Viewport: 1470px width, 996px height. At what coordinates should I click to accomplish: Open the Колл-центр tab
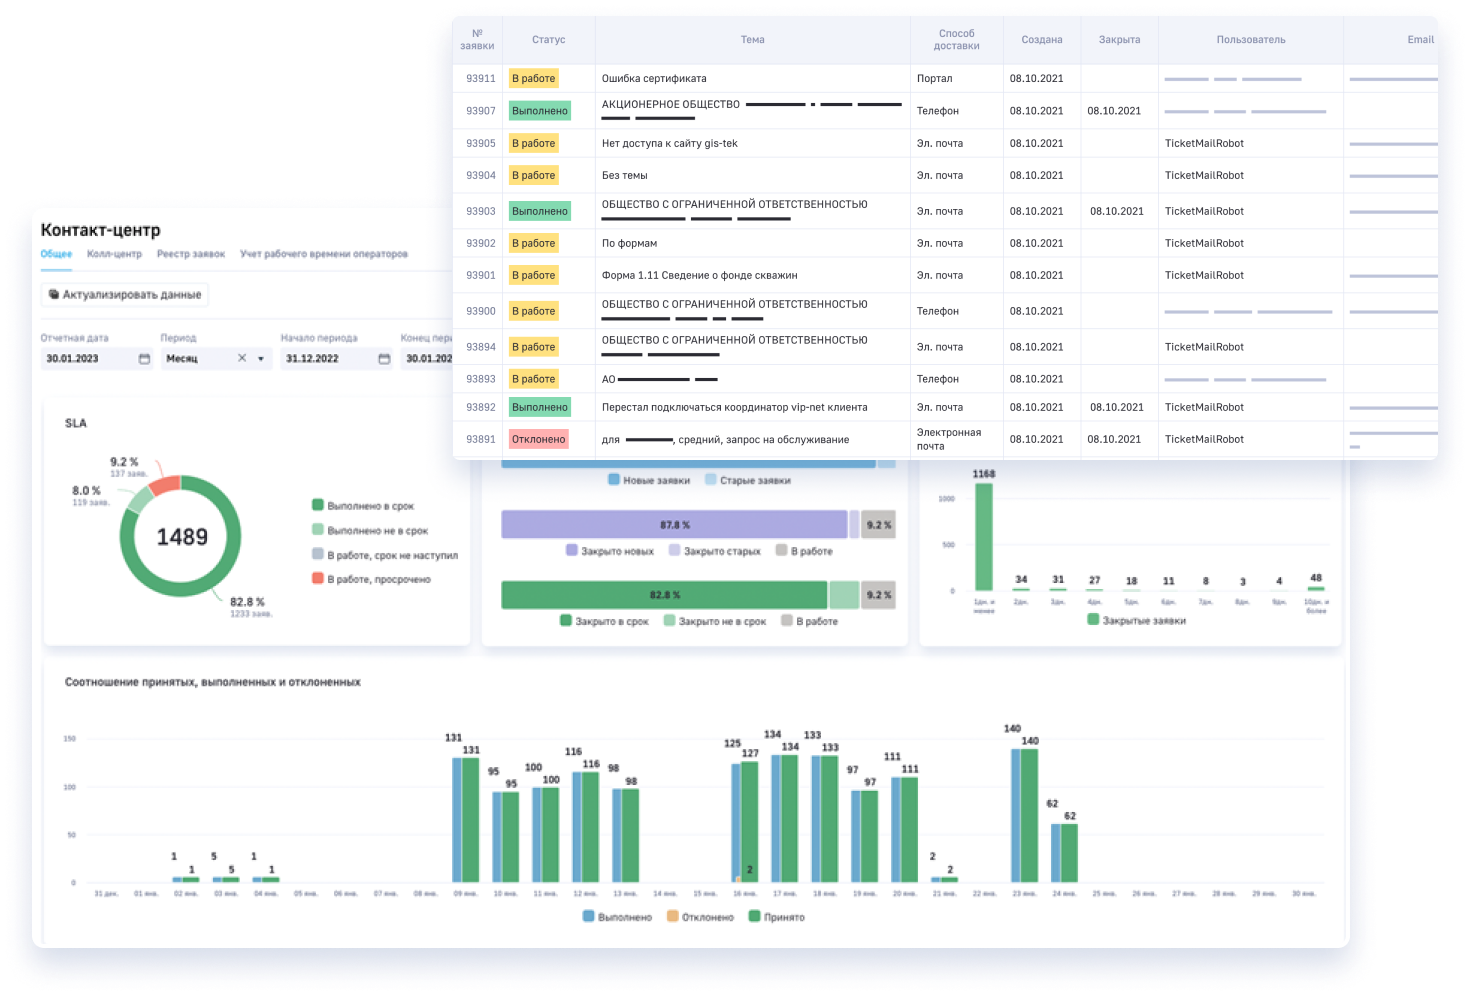(114, 254)
